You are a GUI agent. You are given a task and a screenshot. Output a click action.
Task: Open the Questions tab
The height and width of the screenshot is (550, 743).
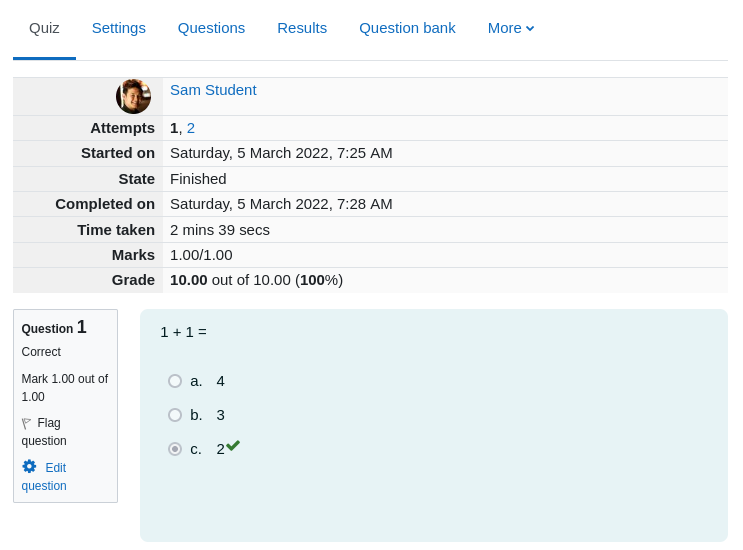click(211, 28)
